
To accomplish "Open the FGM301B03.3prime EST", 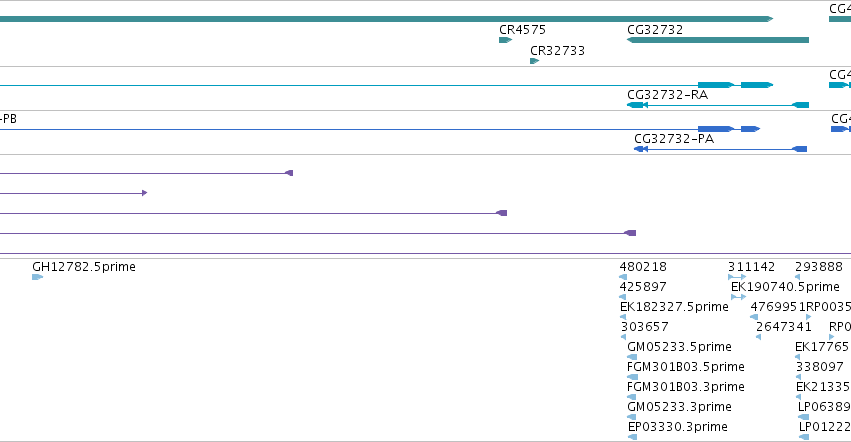I will click(685, 387).
